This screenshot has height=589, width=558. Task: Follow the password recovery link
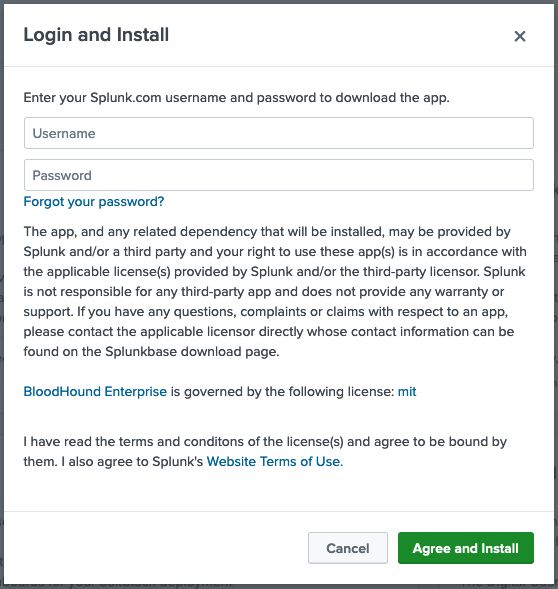pyautogui.click(x=94, y=202)
